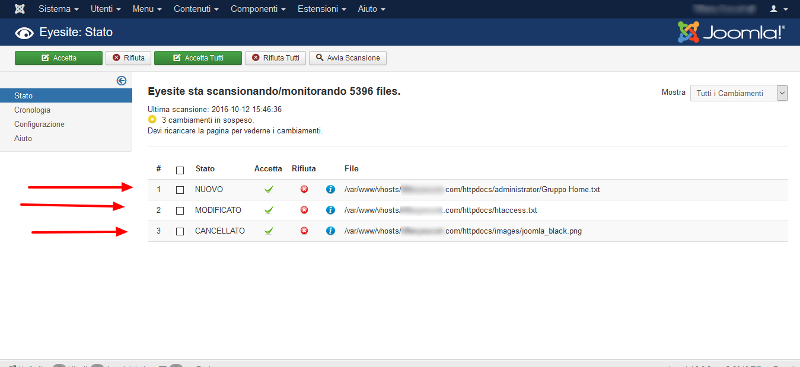Viewport: 800px width, 367px height.
Task: Click the Joomla! brand logo on the right
Action: (731, 32)
